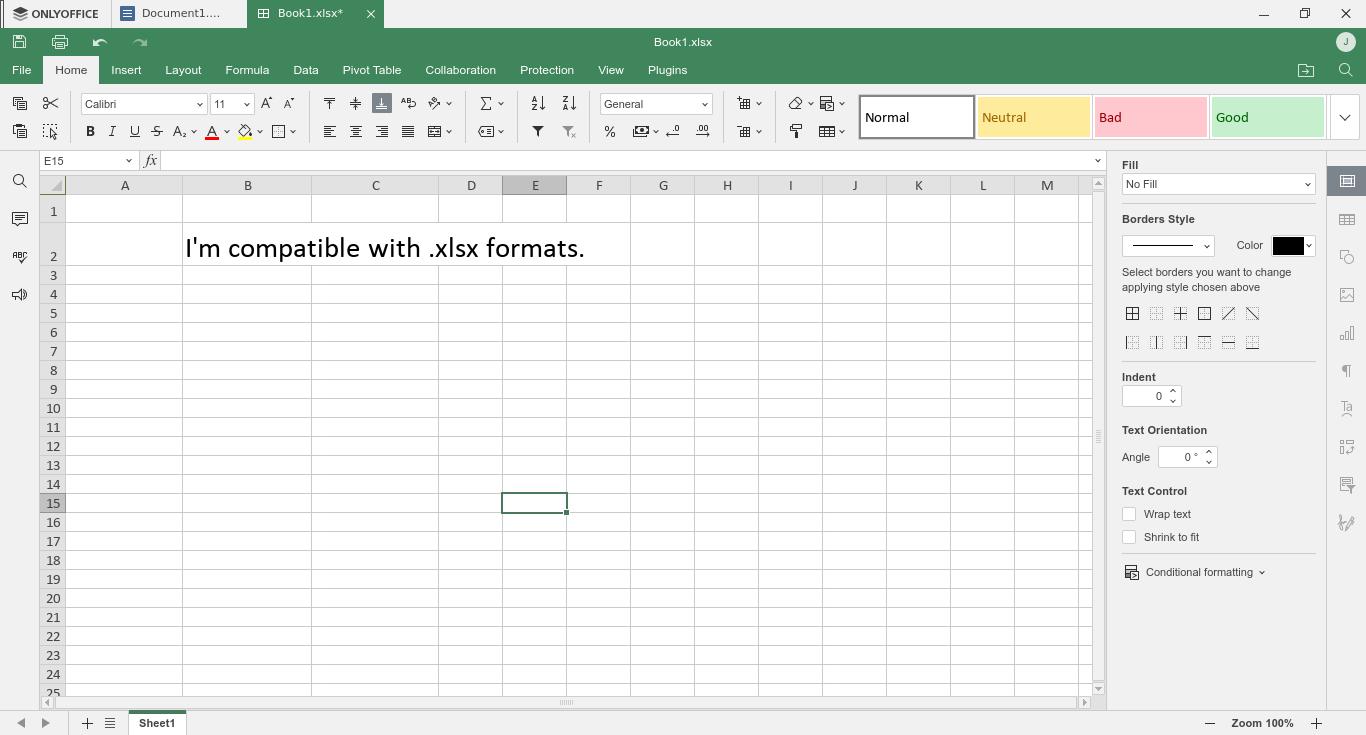1366x735 pixels.
Task: Apply the Good cell style
Action: [x=1267, y=117]
